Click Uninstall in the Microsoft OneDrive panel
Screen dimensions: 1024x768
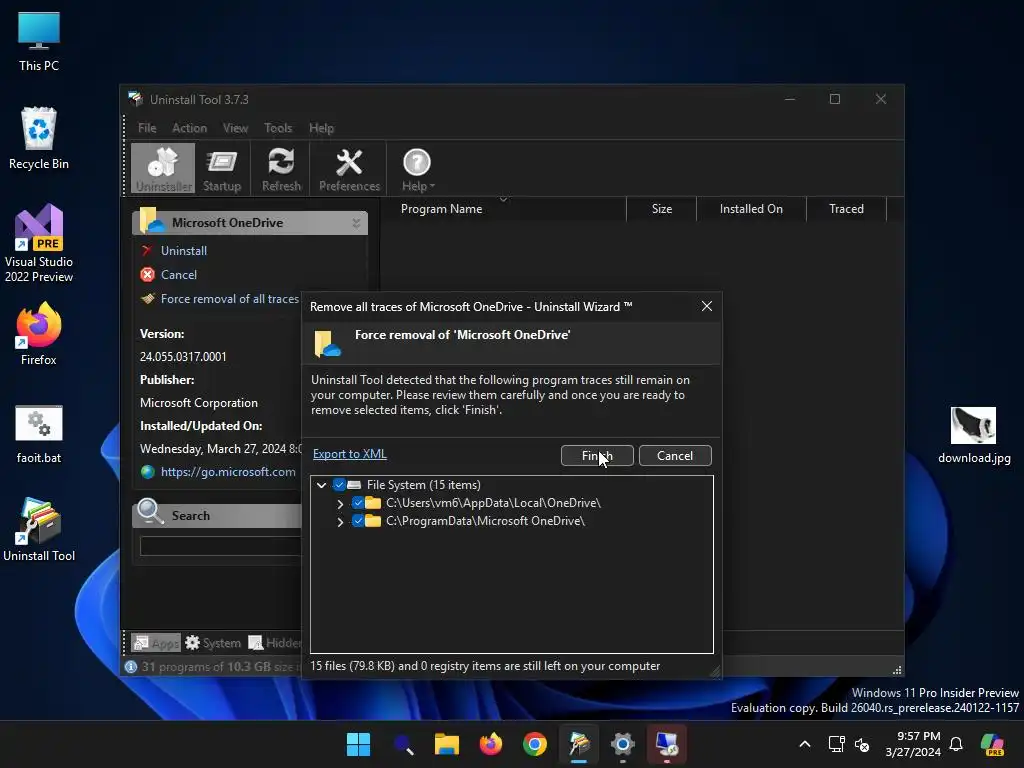click(184, 251)
